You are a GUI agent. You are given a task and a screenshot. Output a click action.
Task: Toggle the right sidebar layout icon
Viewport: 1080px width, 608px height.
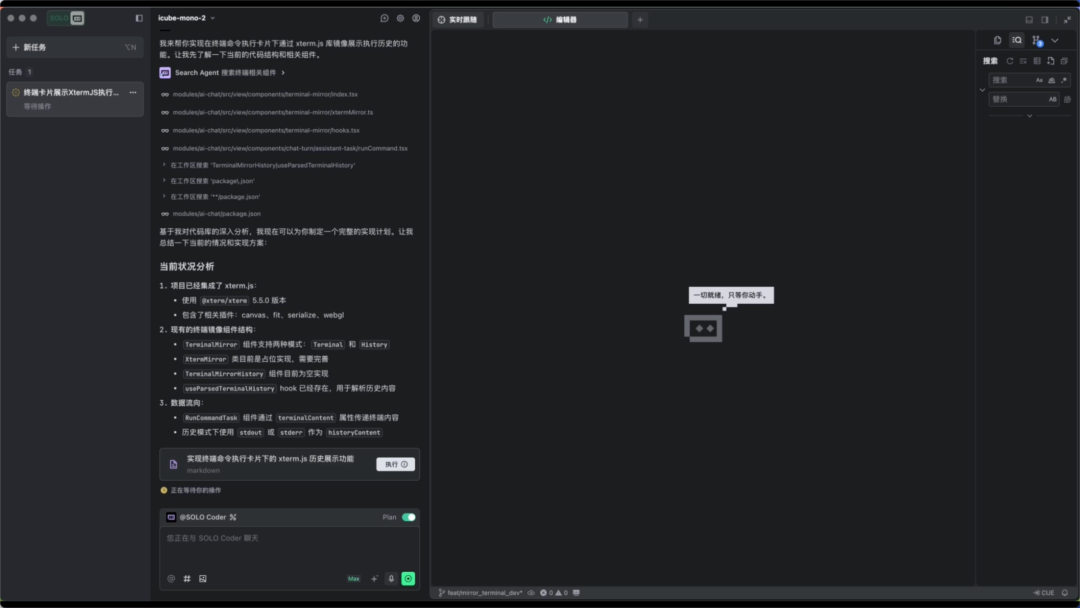(1045, 20)
